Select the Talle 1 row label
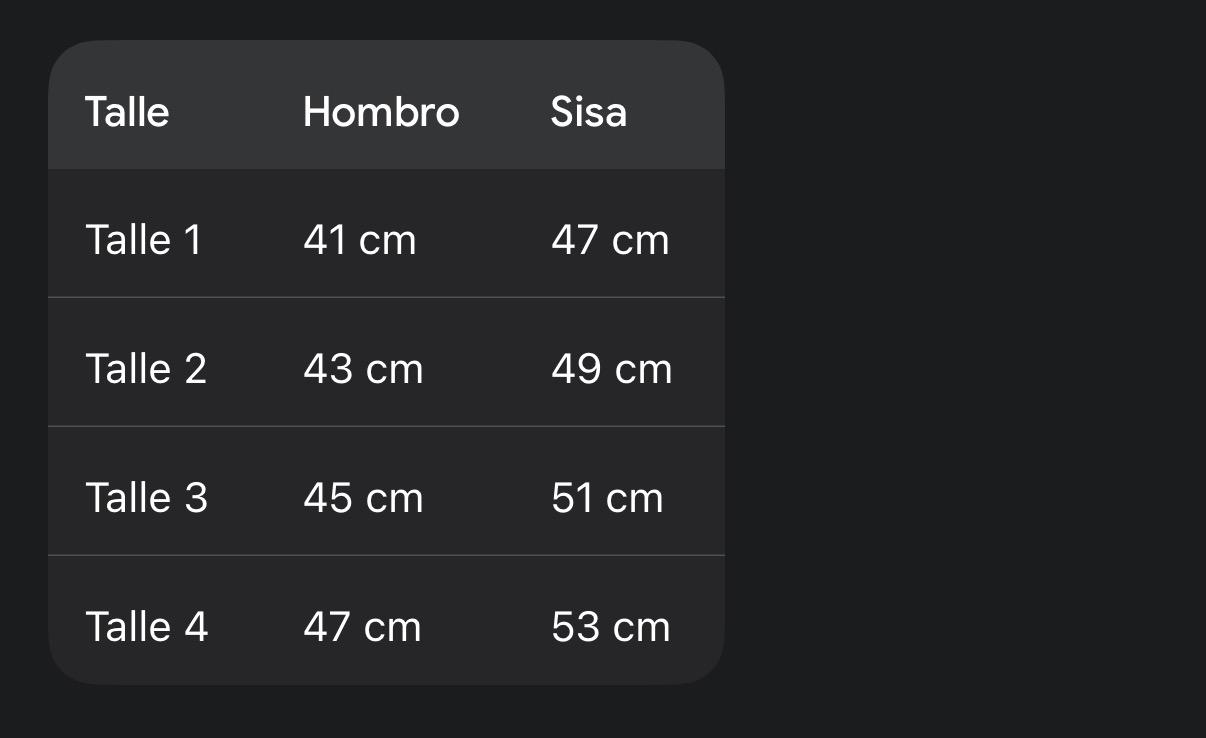The image size is (1206, 738). coord(144,240)
